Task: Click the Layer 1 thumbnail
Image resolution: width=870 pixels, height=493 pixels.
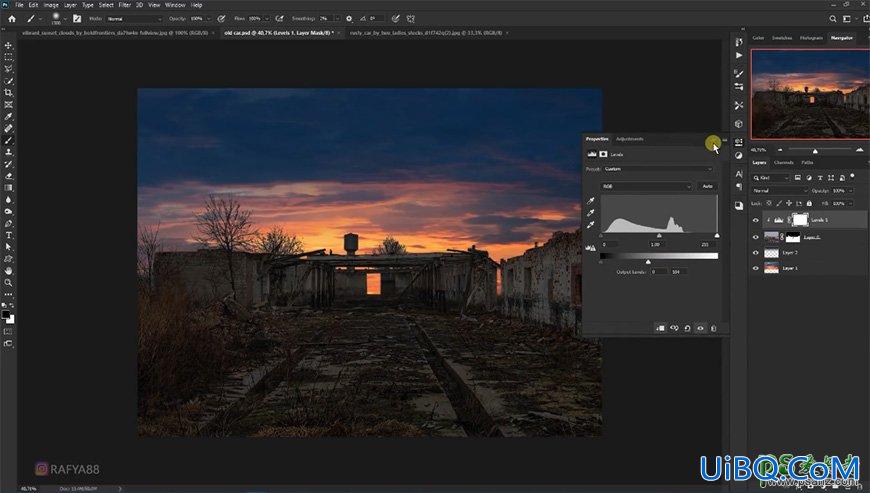Action: click(x=771, y=268)
